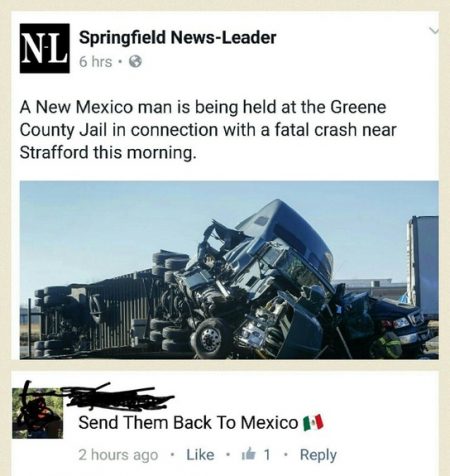This screenshot has height=476, width=450.
Task: Click the N-L News-Leader logo avatar
Action: 45,48
